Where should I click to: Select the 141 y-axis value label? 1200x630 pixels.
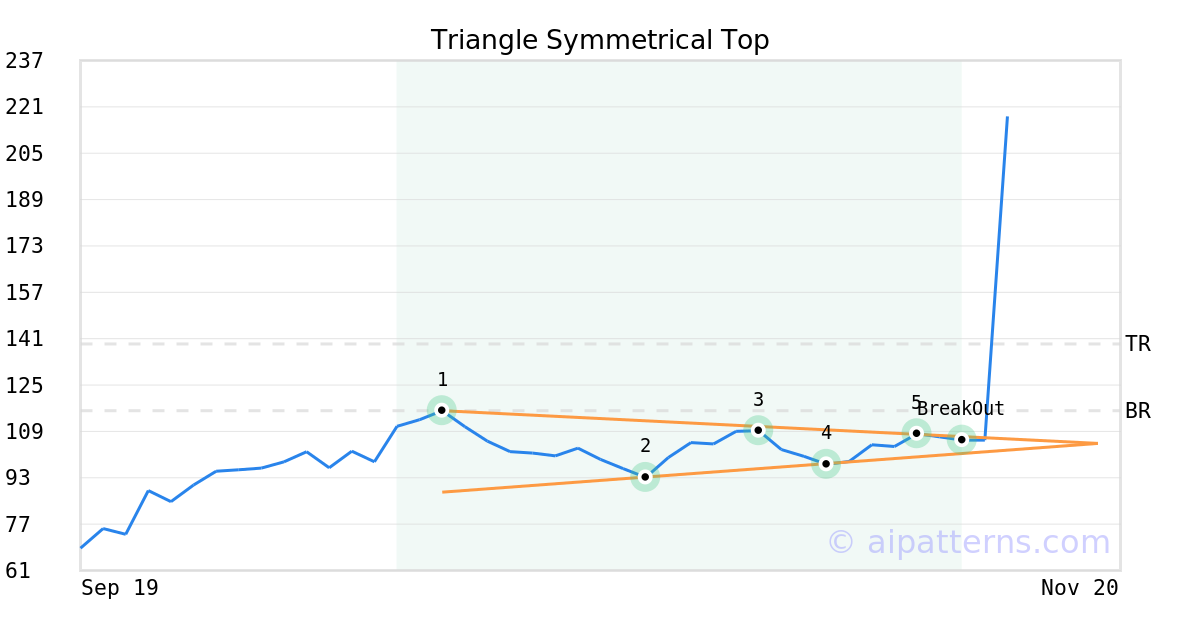pos(24,339)
